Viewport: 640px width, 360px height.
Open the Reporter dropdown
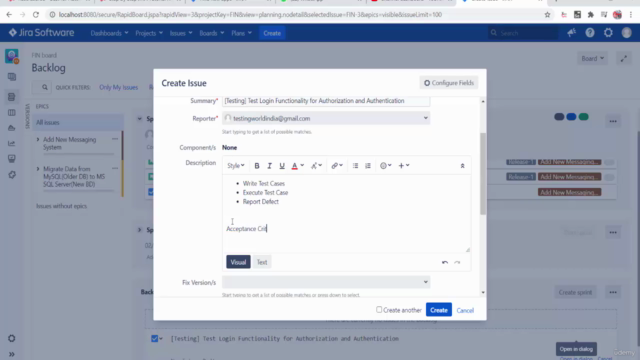[x=326, y=118]
